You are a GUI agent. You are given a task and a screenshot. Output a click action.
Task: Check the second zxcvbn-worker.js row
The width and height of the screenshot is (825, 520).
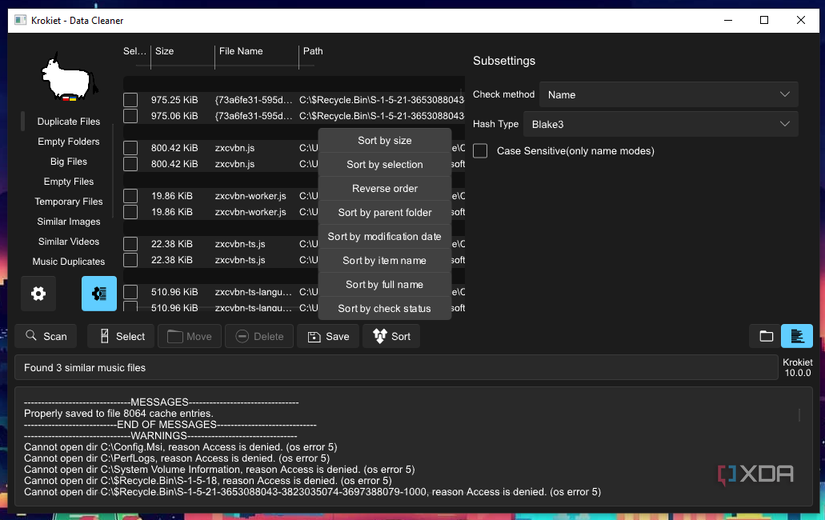click(x=130, y=212)
